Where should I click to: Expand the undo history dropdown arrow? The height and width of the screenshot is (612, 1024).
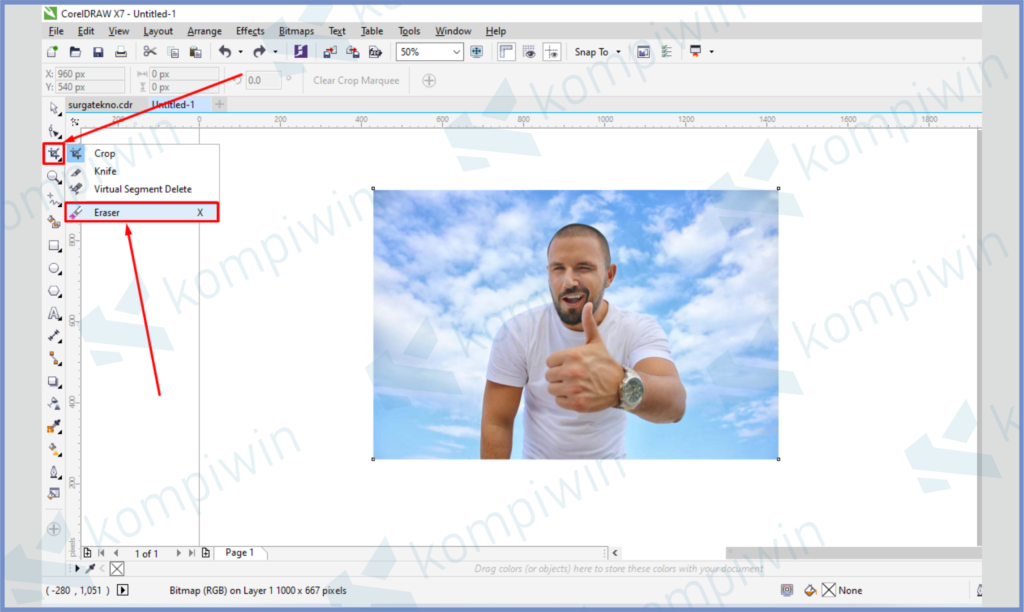[x=240, y=52]
